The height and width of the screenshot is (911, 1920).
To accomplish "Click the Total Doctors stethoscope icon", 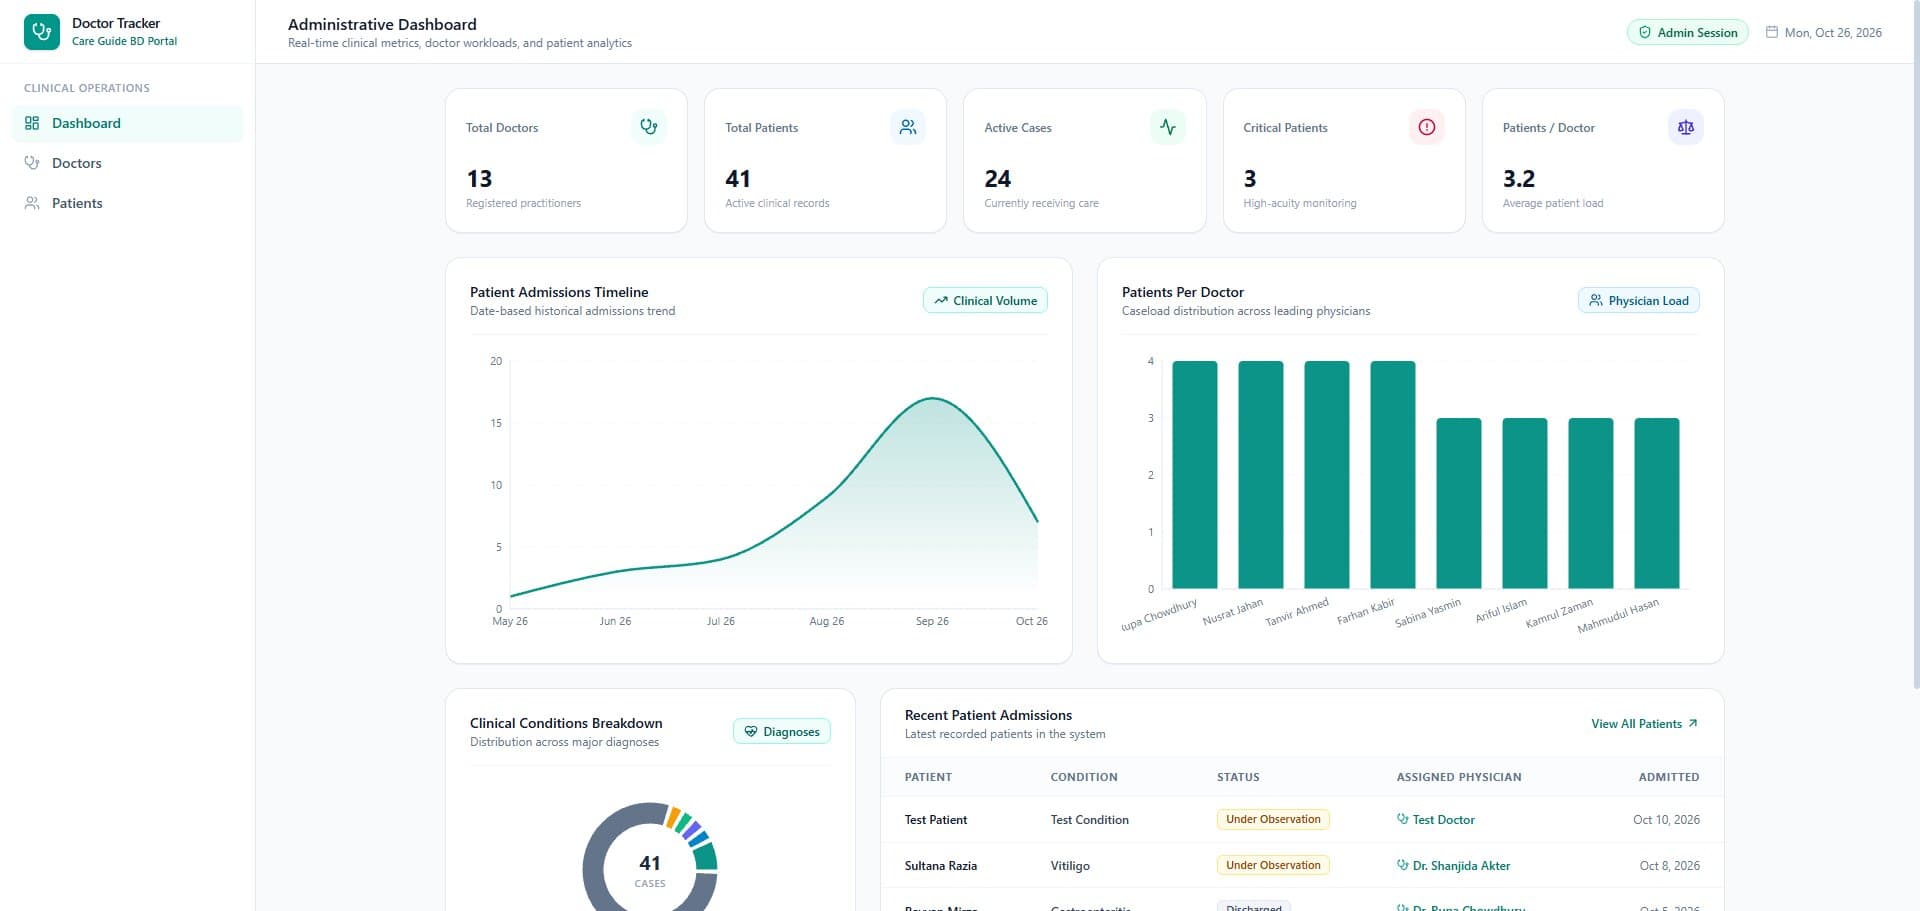I will (649, 127).
